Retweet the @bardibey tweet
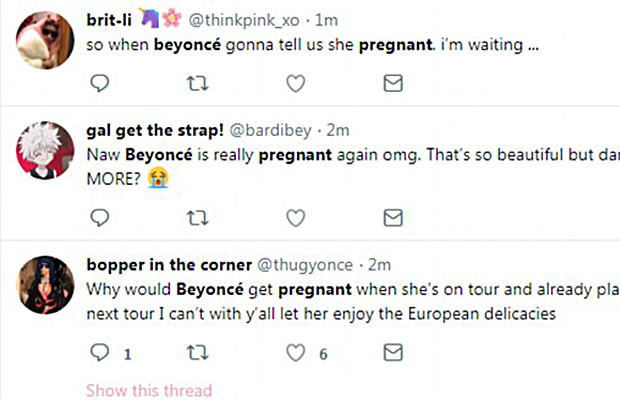 click(197, 218)
